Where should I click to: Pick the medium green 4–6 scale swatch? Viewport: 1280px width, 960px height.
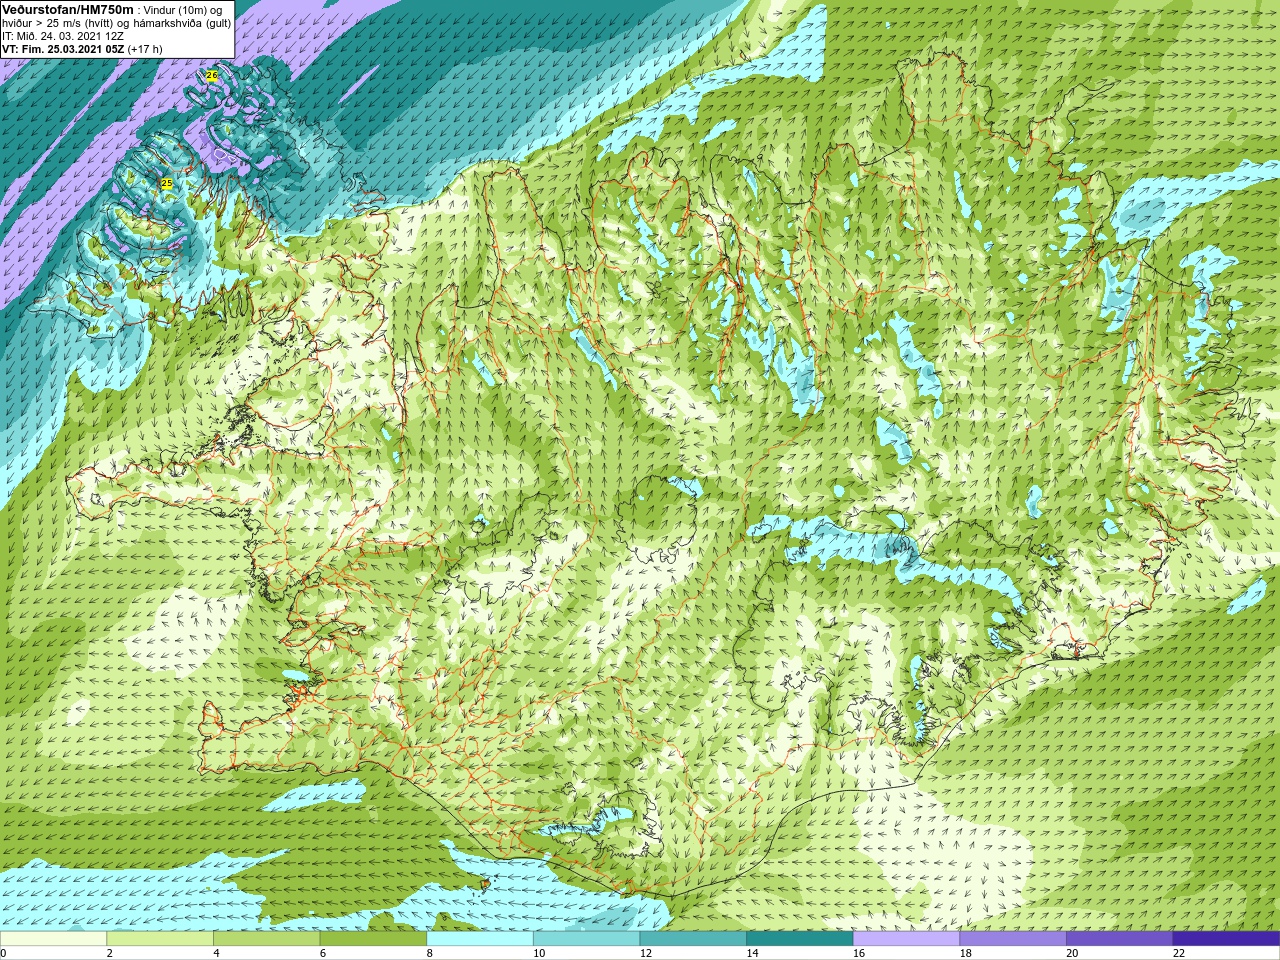266,939
